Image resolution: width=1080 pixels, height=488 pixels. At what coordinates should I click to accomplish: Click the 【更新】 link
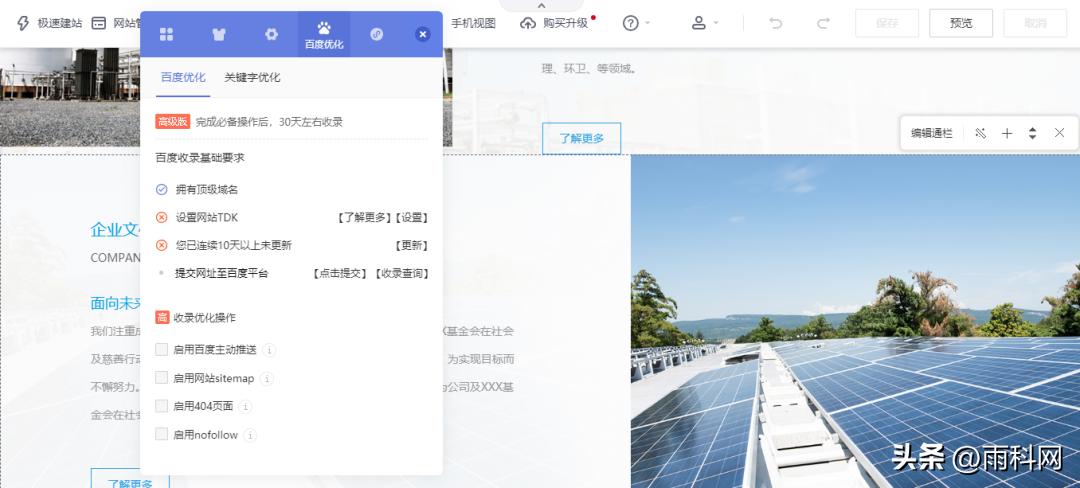[x=411, y=246]
